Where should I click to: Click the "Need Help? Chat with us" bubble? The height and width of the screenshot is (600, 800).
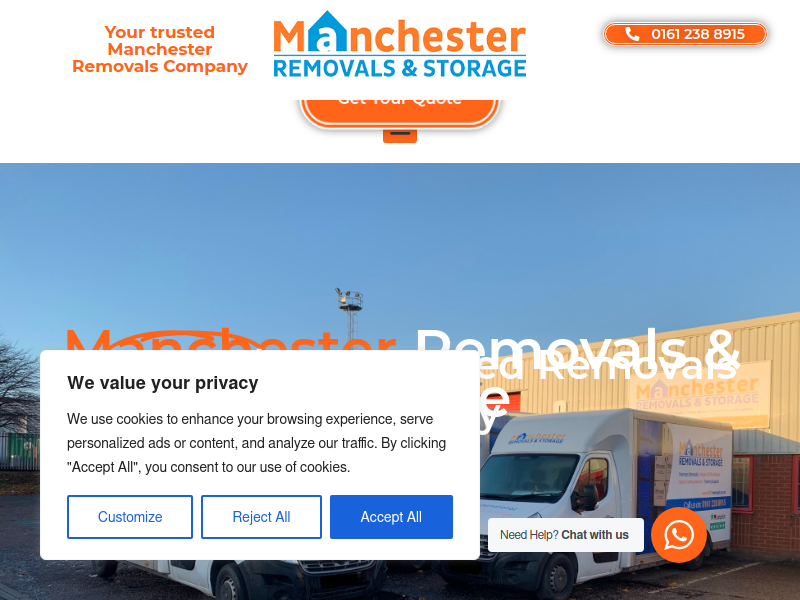pyautogui.click(x=566, y=535)
